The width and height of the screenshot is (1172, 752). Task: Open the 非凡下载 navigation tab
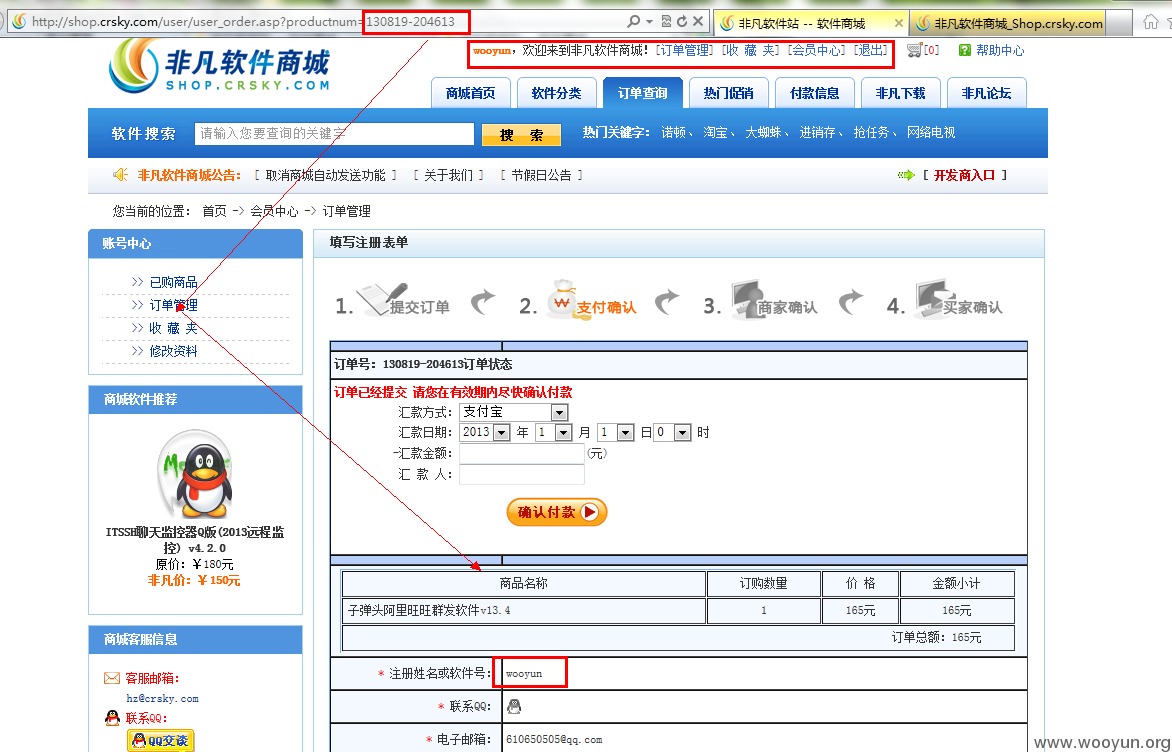(x=900, y=93)
